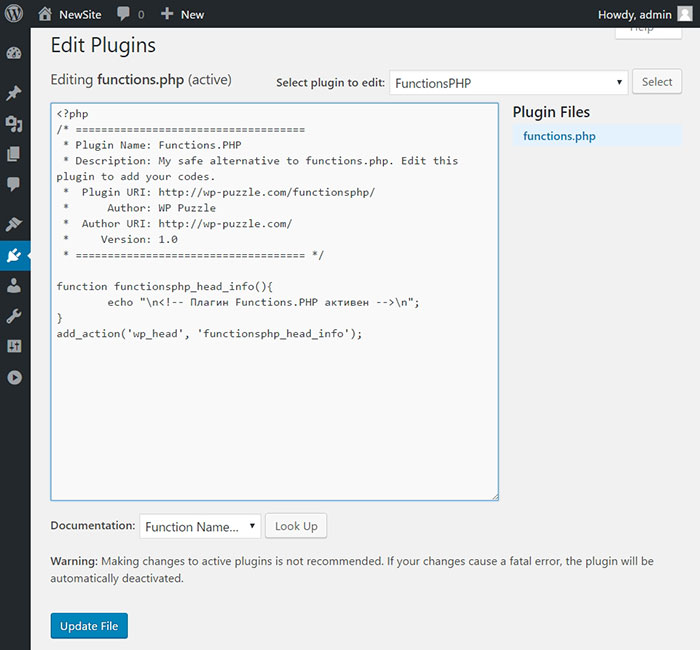
Task: Open the partially hidden Help tab
Action: (648, 33)
